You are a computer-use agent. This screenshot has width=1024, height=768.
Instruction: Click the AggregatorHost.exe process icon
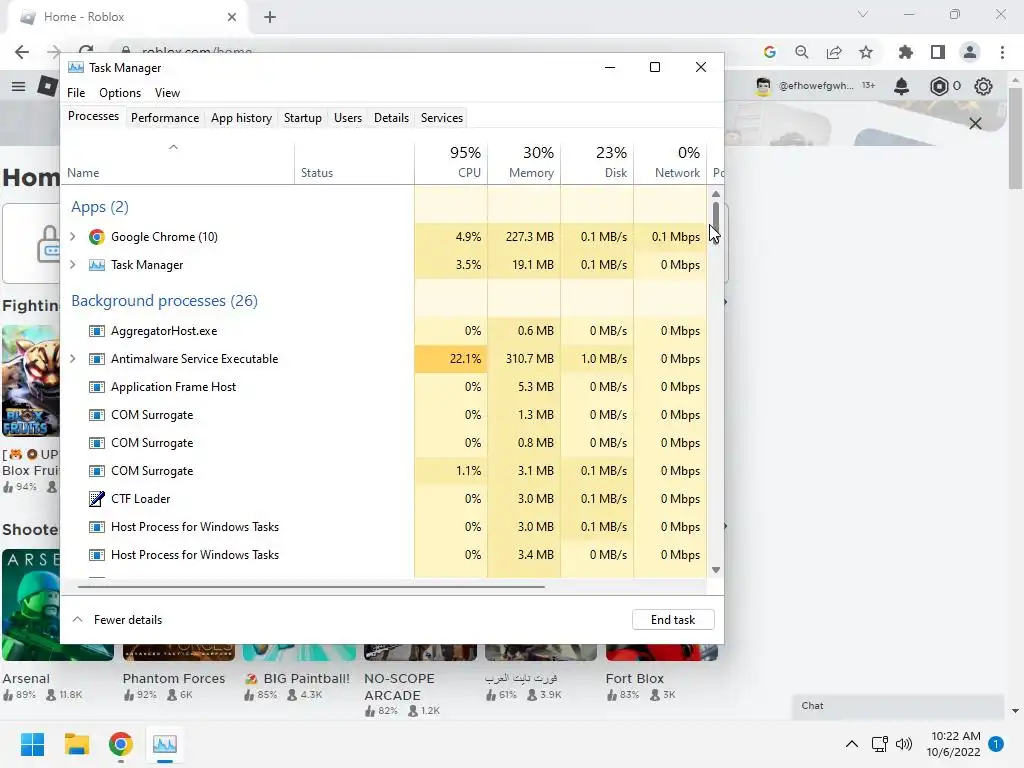point(97,331)
